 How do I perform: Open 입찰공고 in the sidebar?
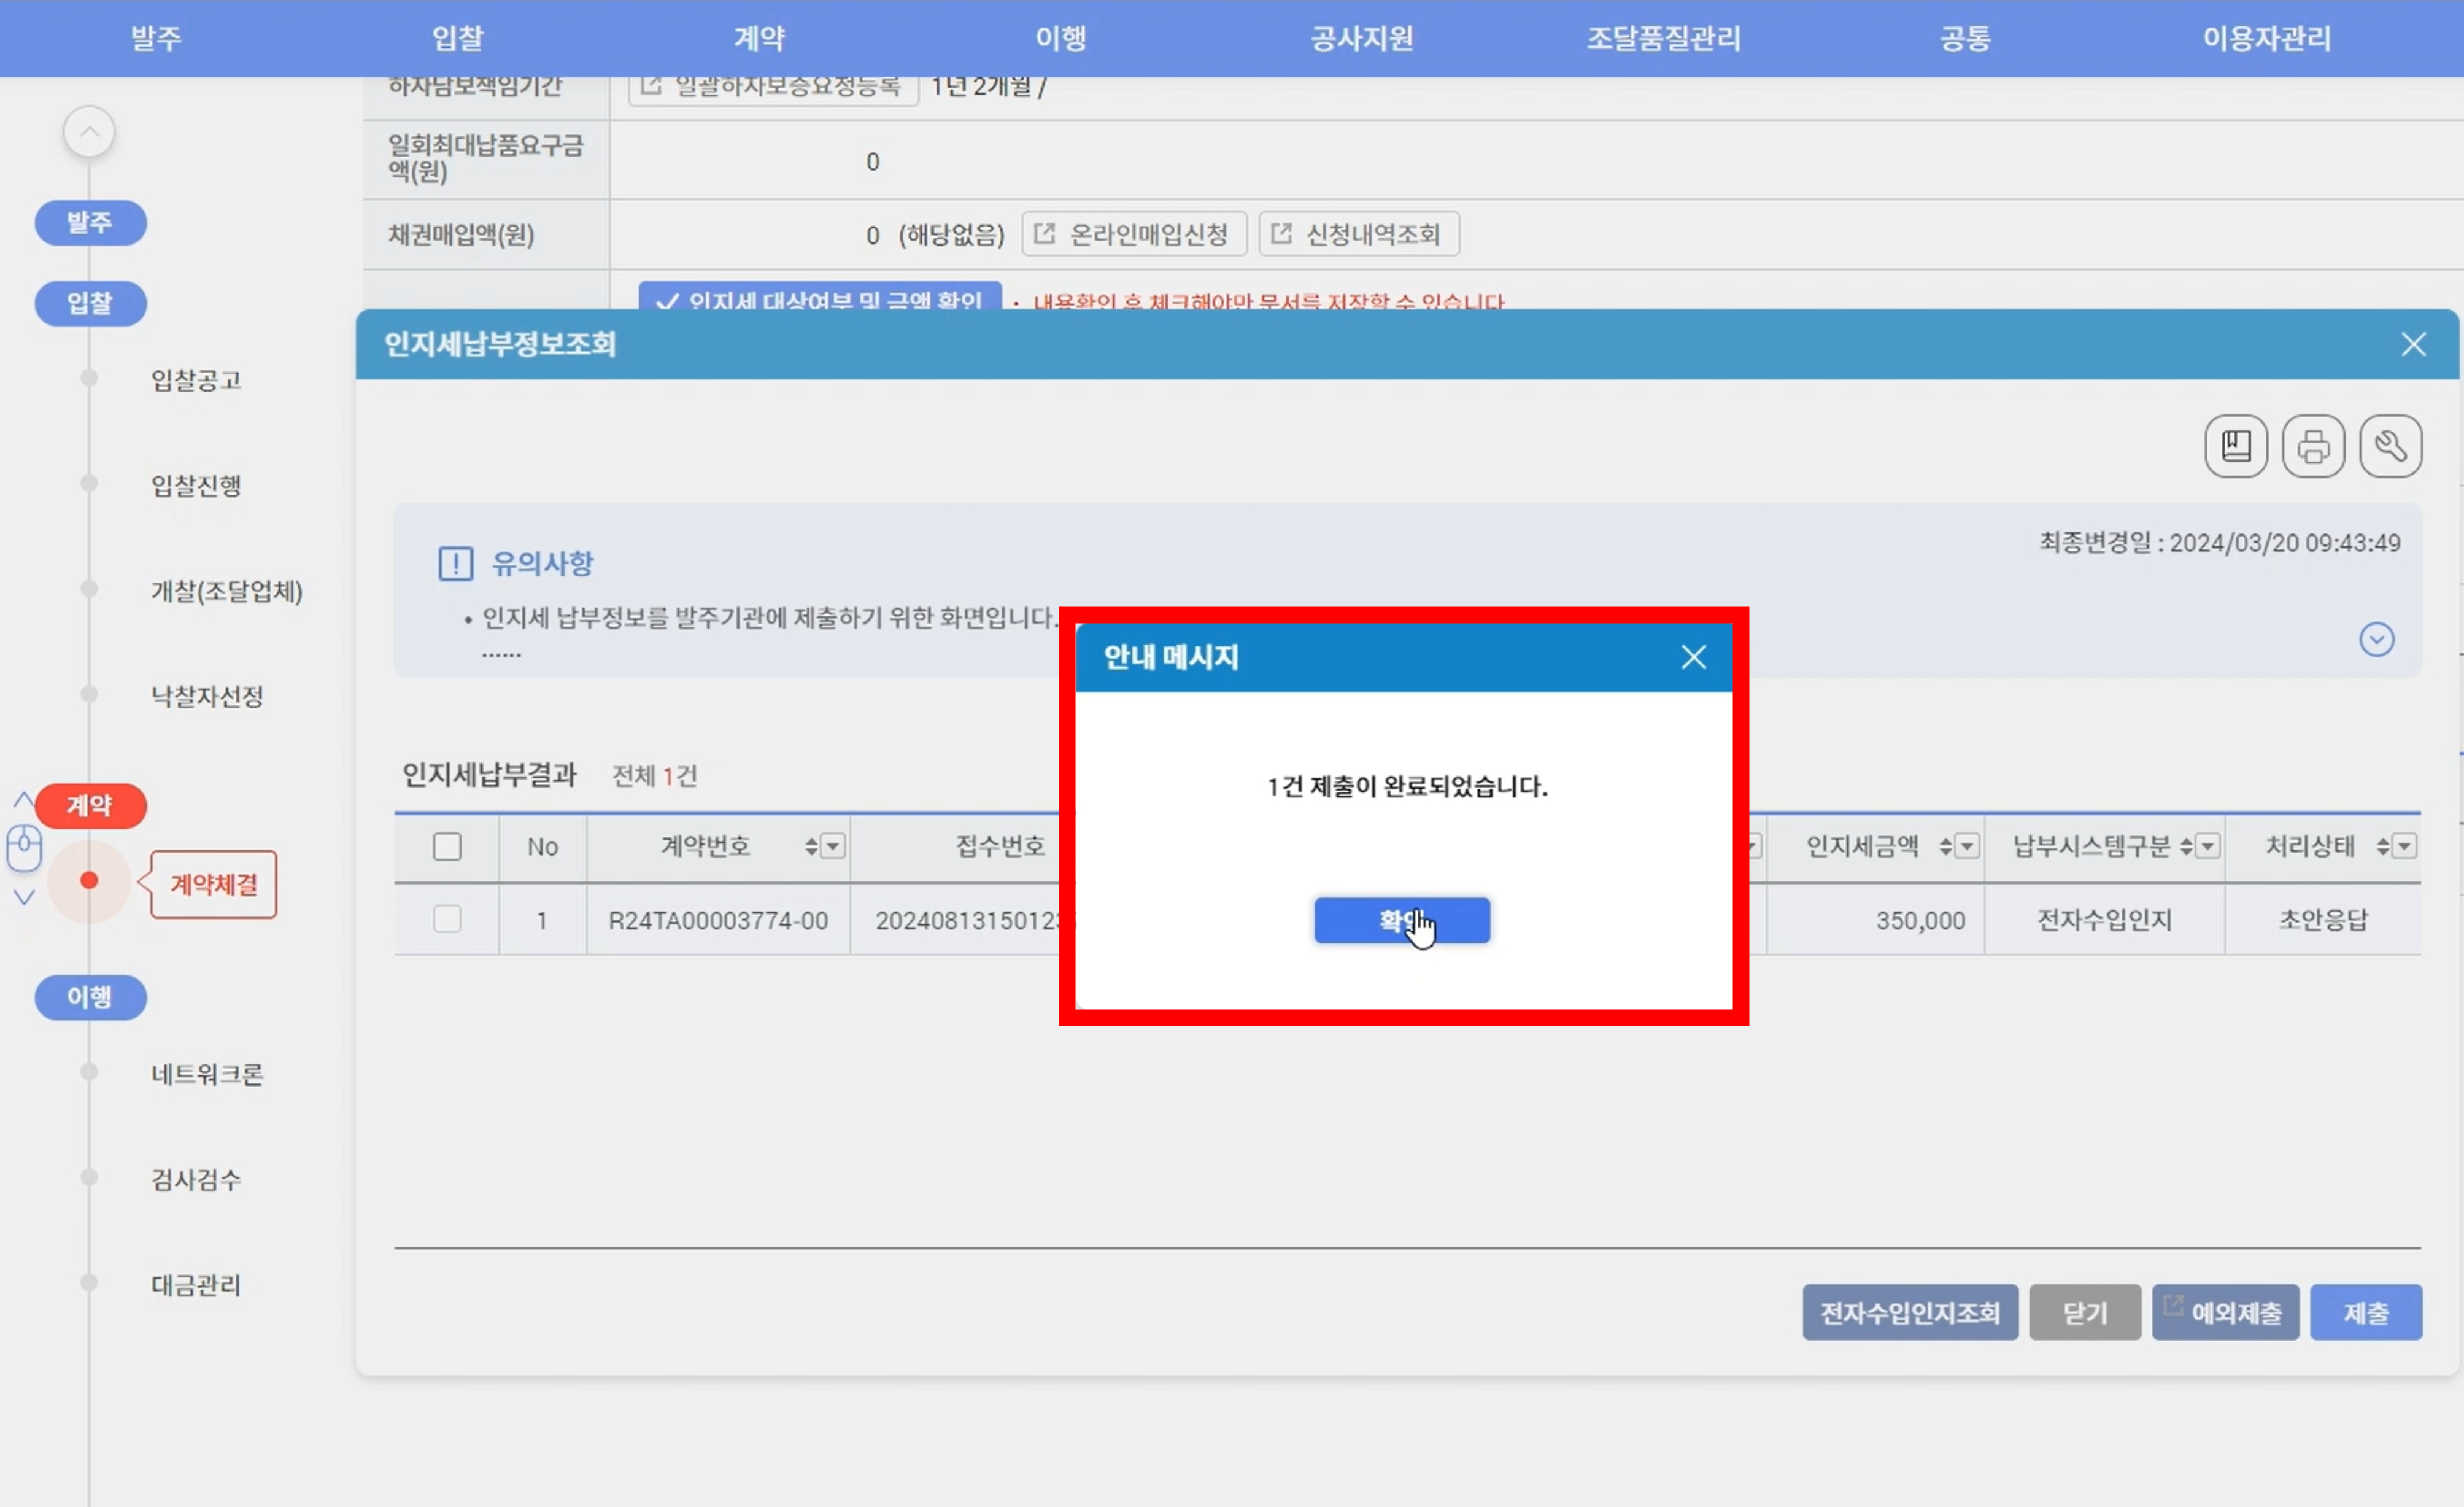[x=196, y=380]
